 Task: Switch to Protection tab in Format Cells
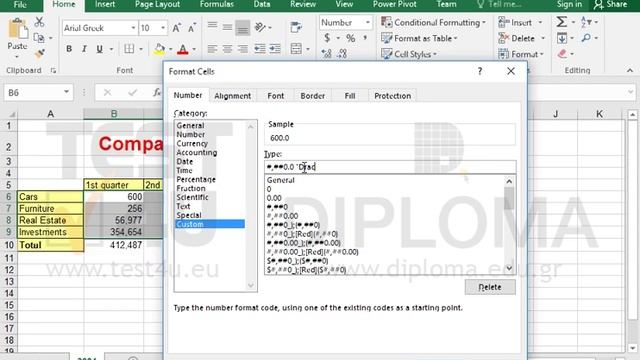coord(393,96)
